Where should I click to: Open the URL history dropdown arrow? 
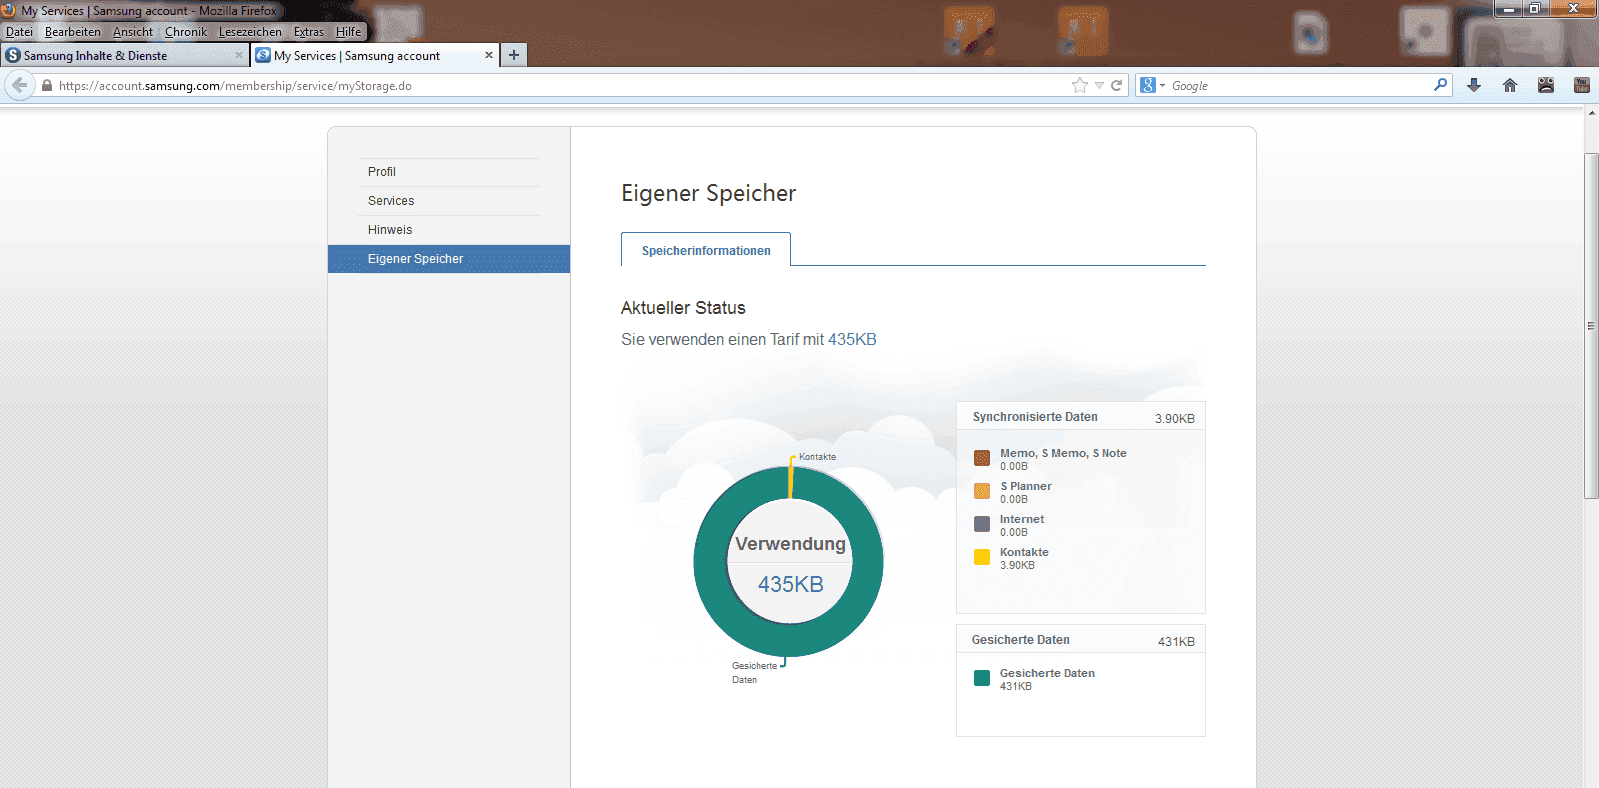click(x=1099, y=85)
